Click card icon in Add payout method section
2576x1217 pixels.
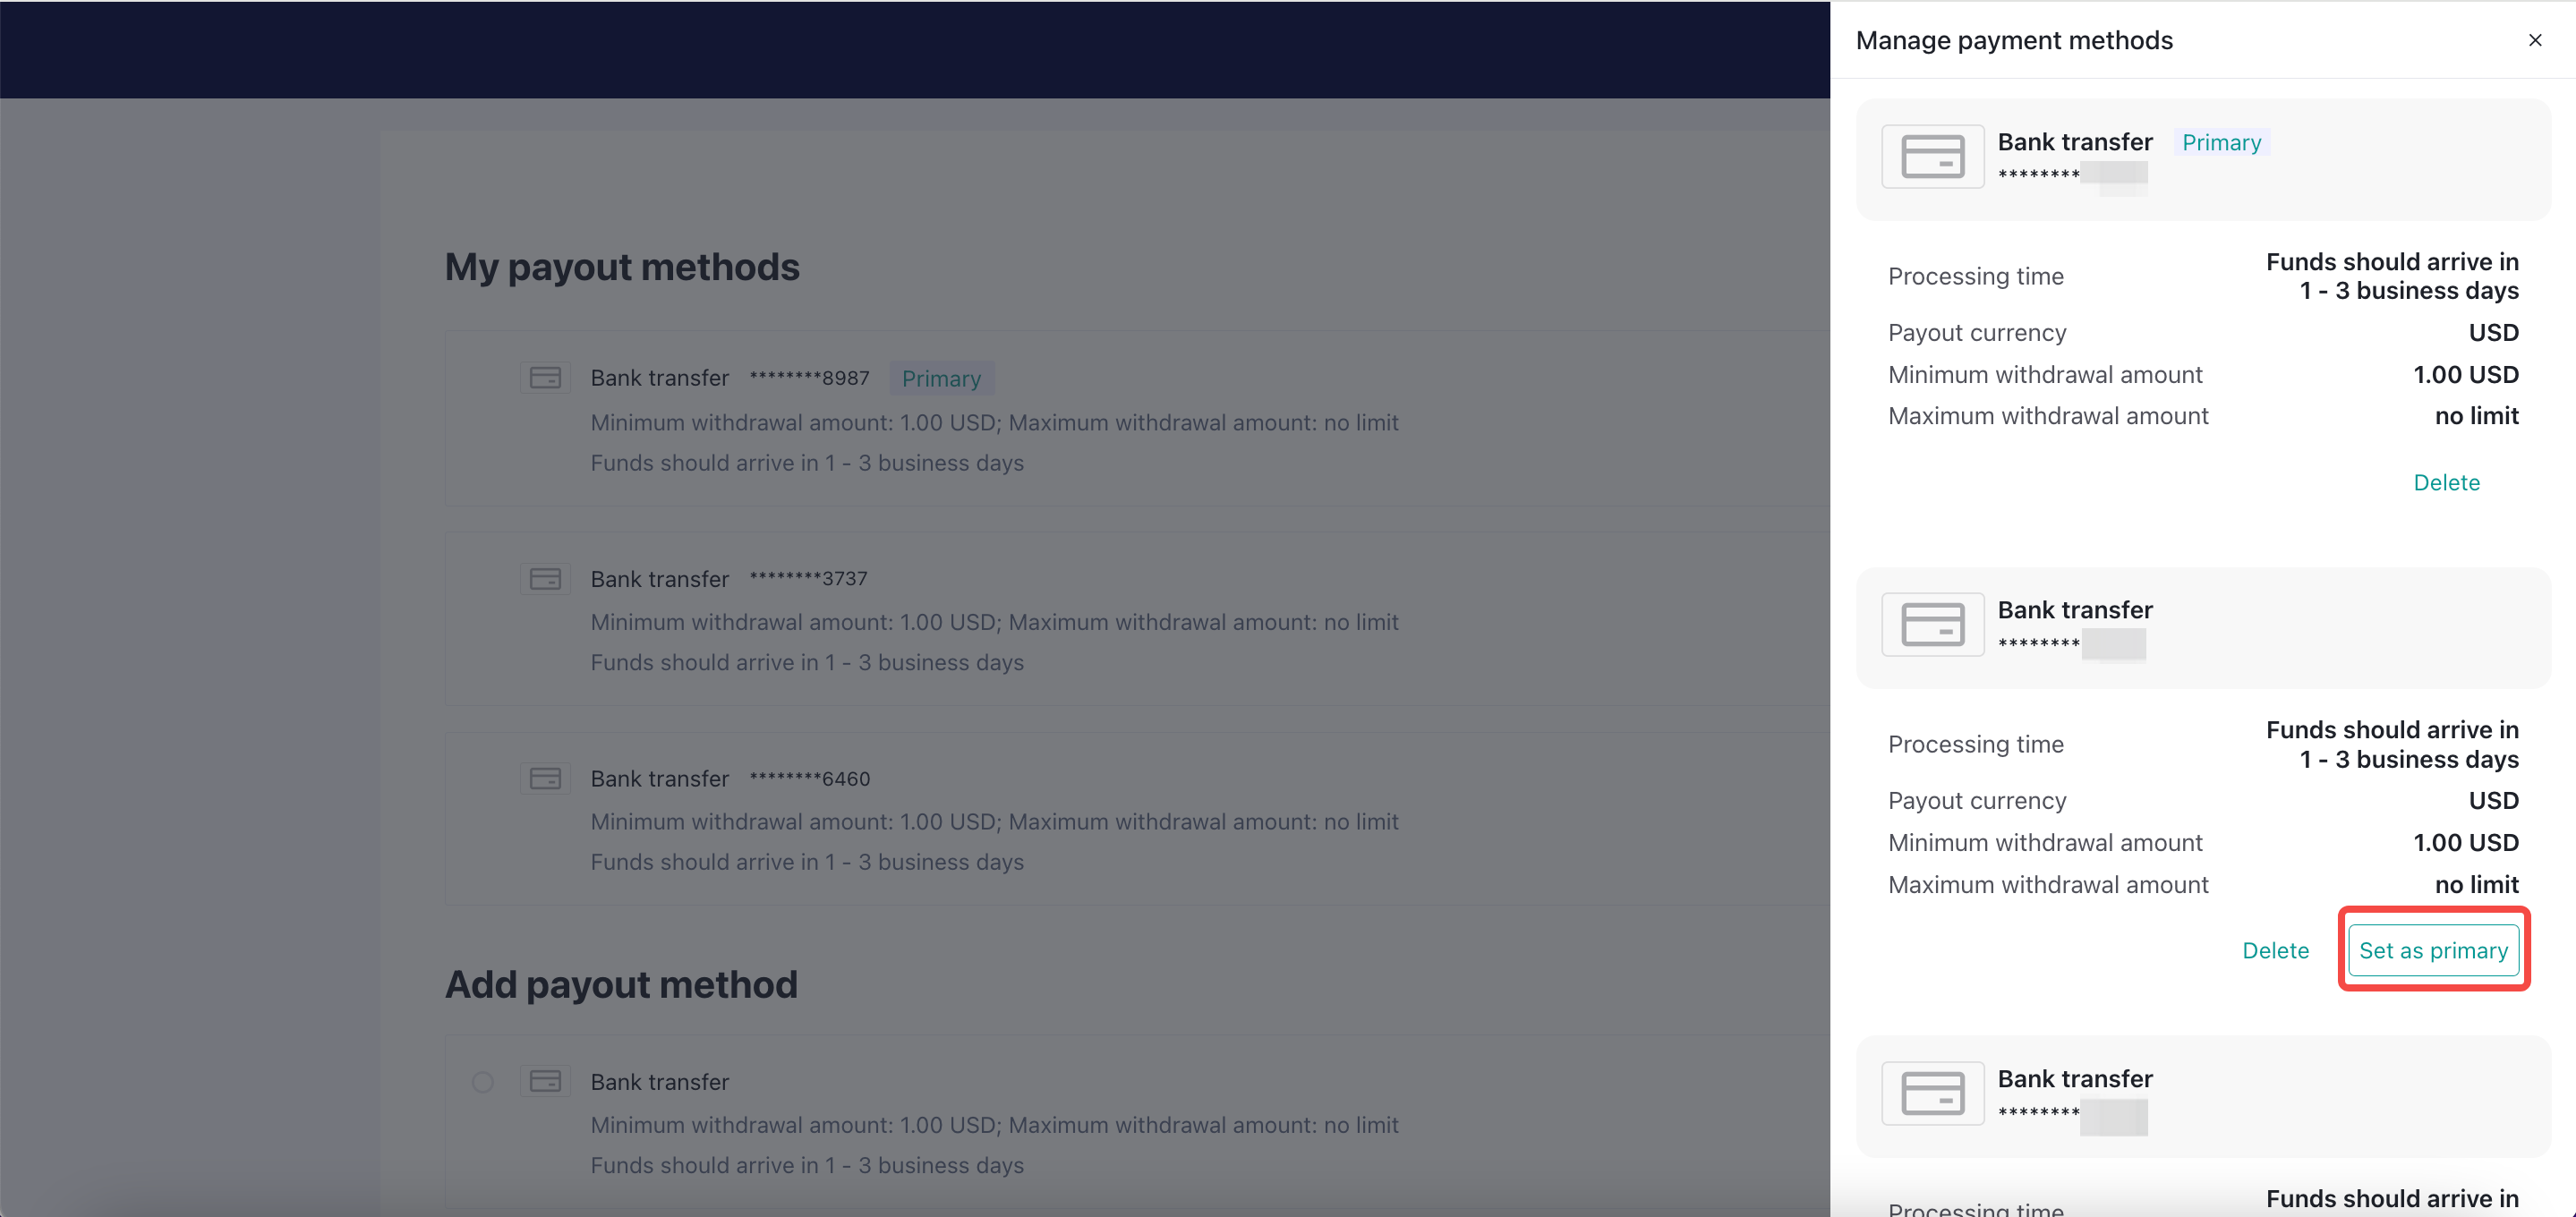545,1081
